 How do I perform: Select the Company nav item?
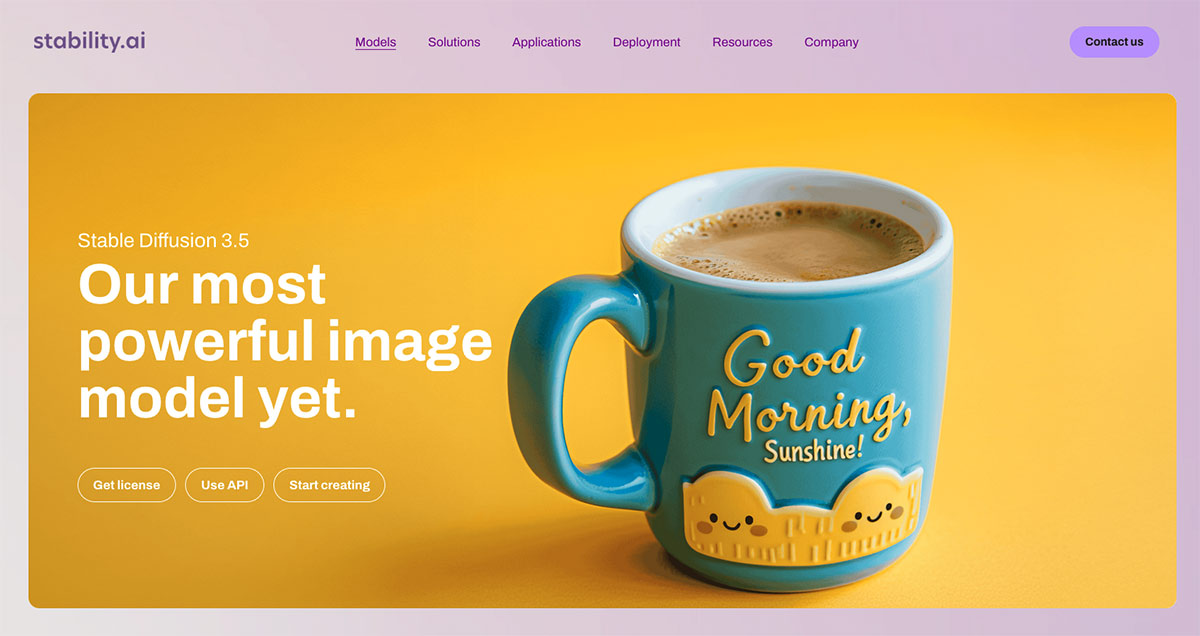[831, 42]
